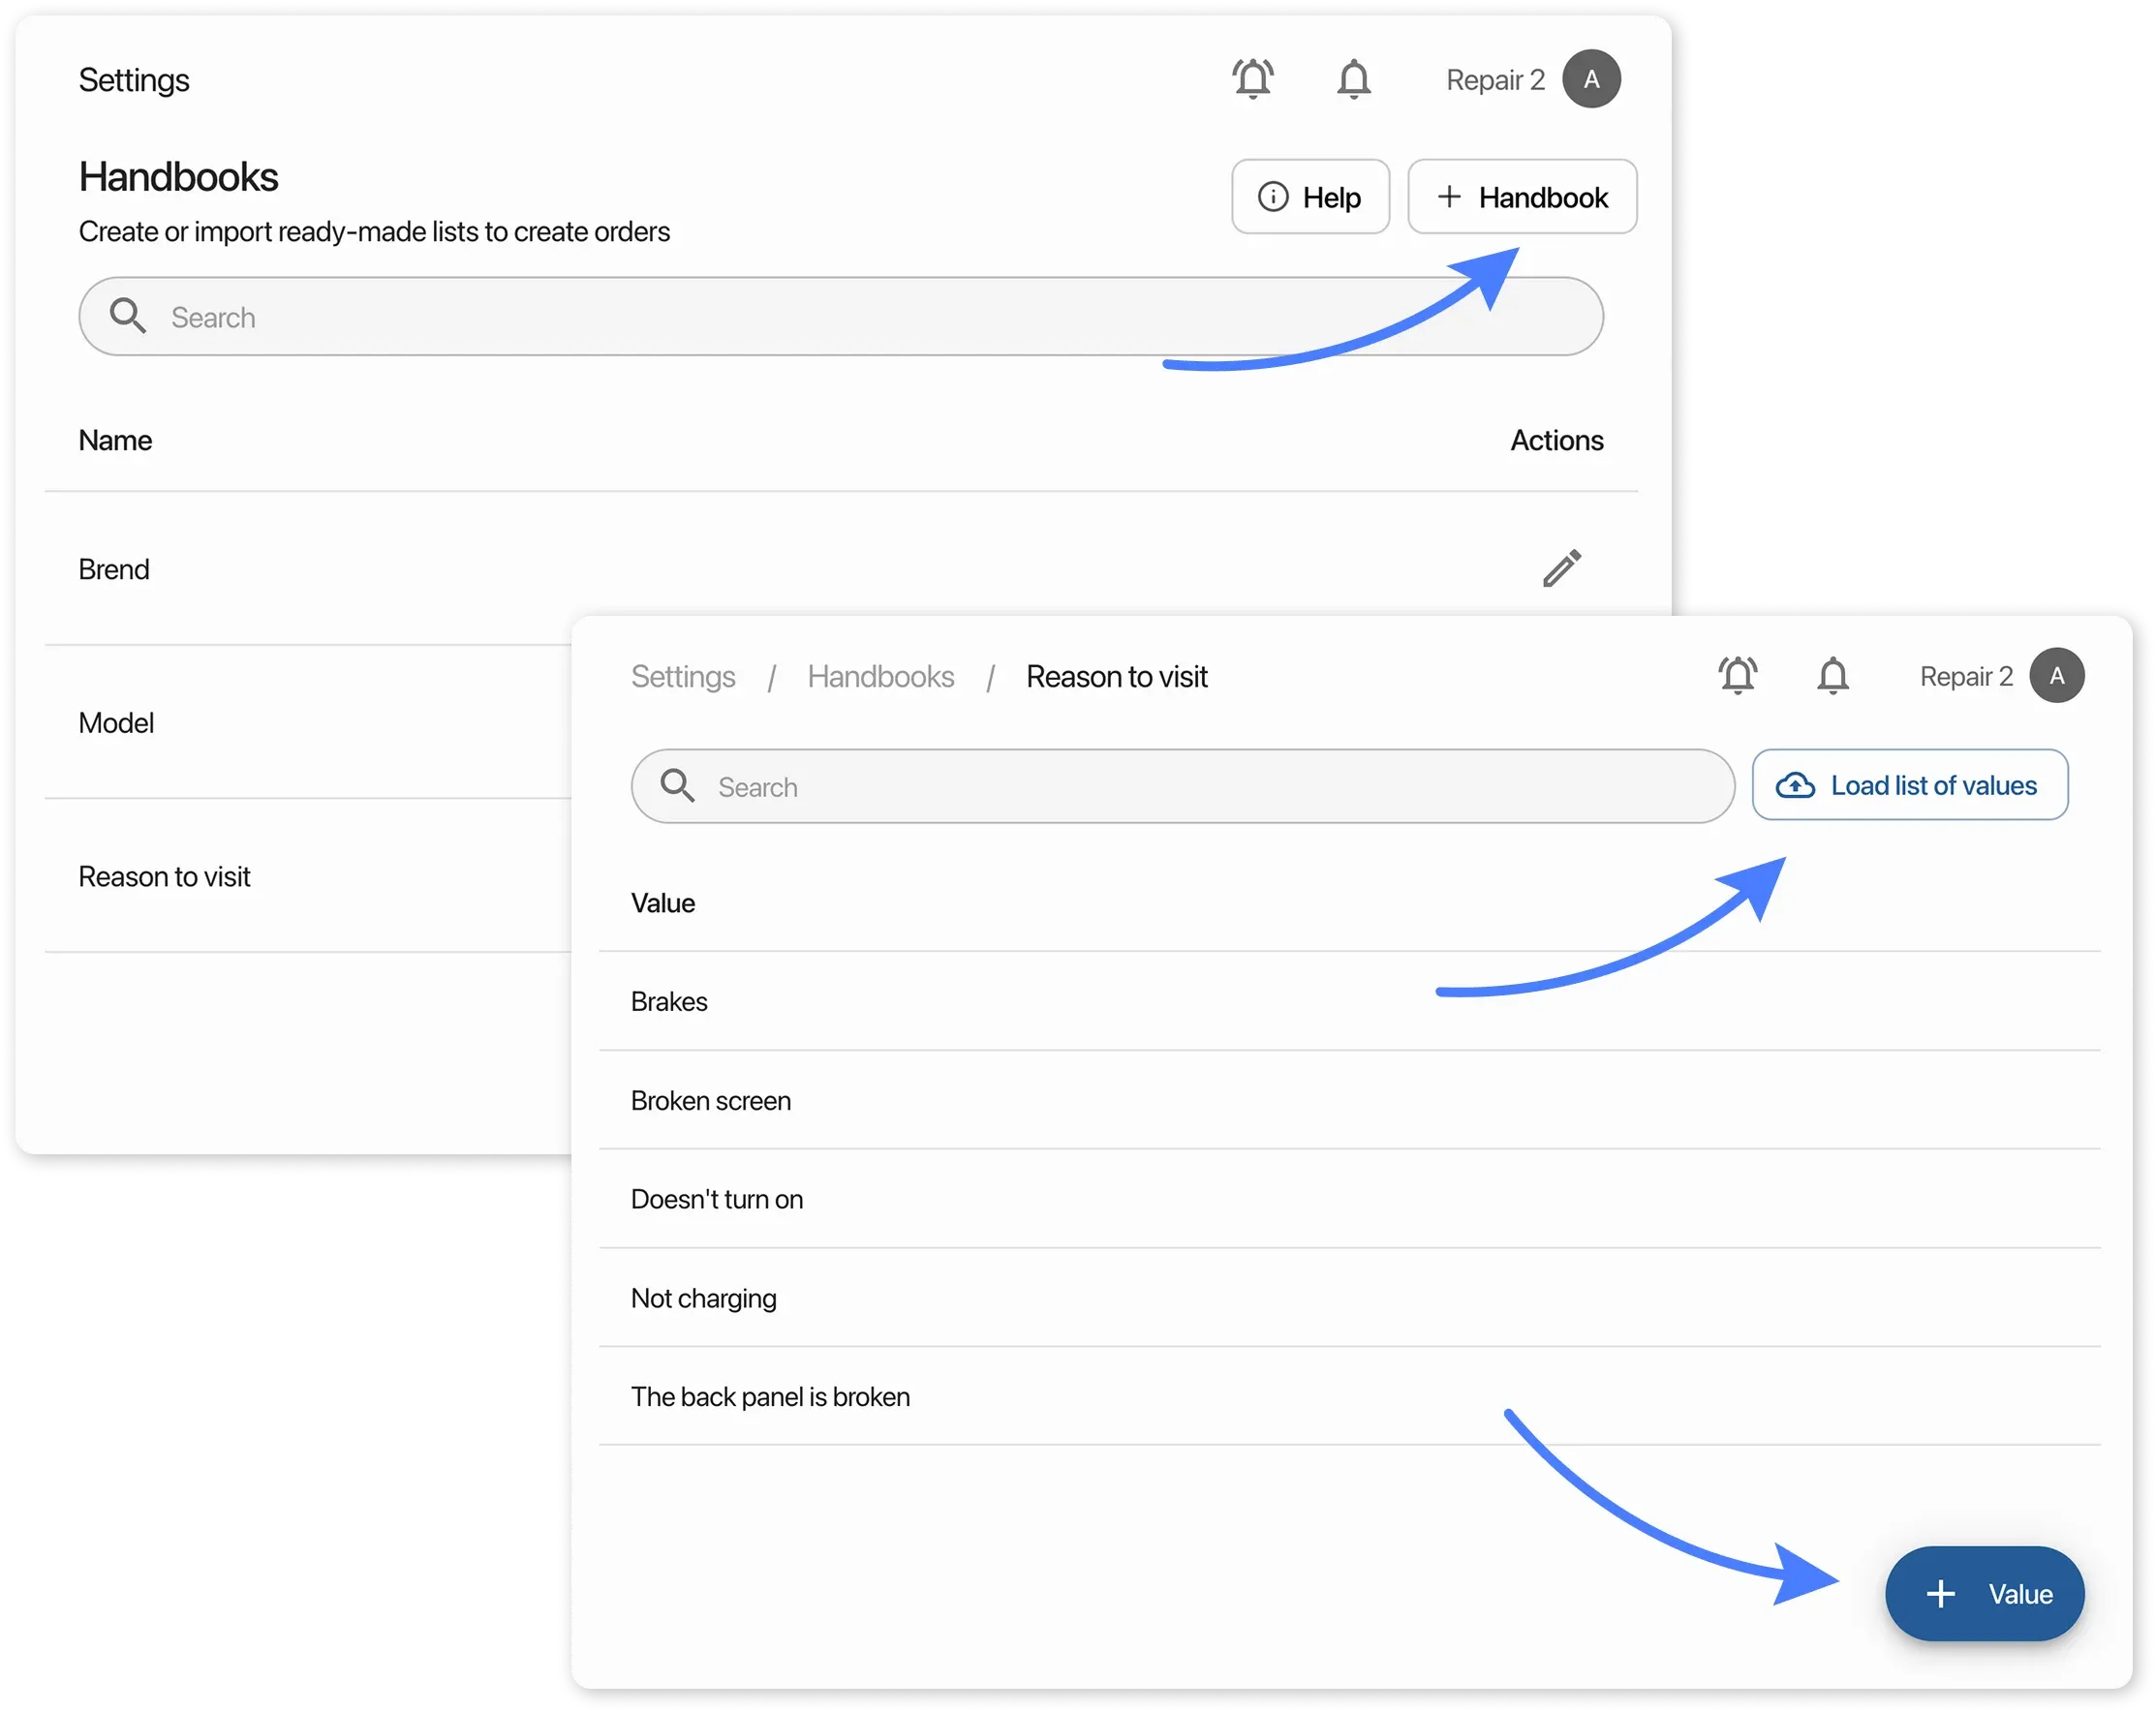The width and height of the screenshot is (2156, 1712).
Task: Click the + Value button
Action: point(1985,1593)
